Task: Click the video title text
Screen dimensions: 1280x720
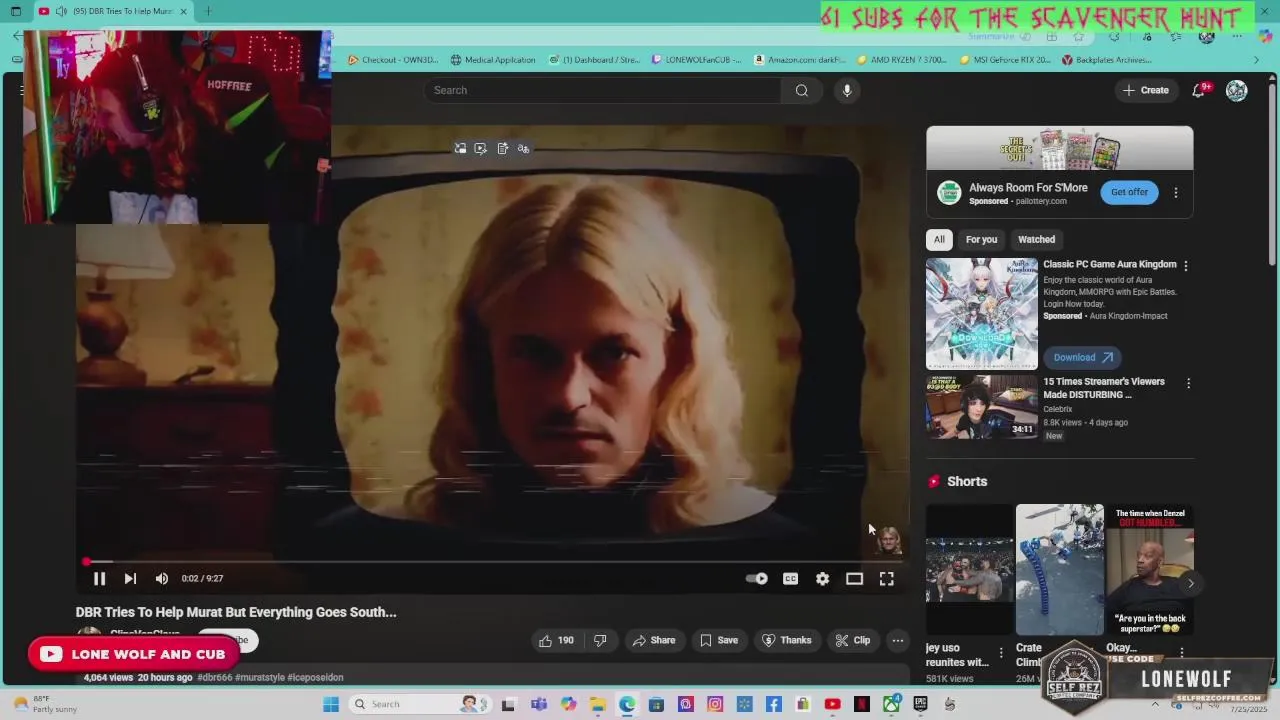Action: [x=236, y=612]
